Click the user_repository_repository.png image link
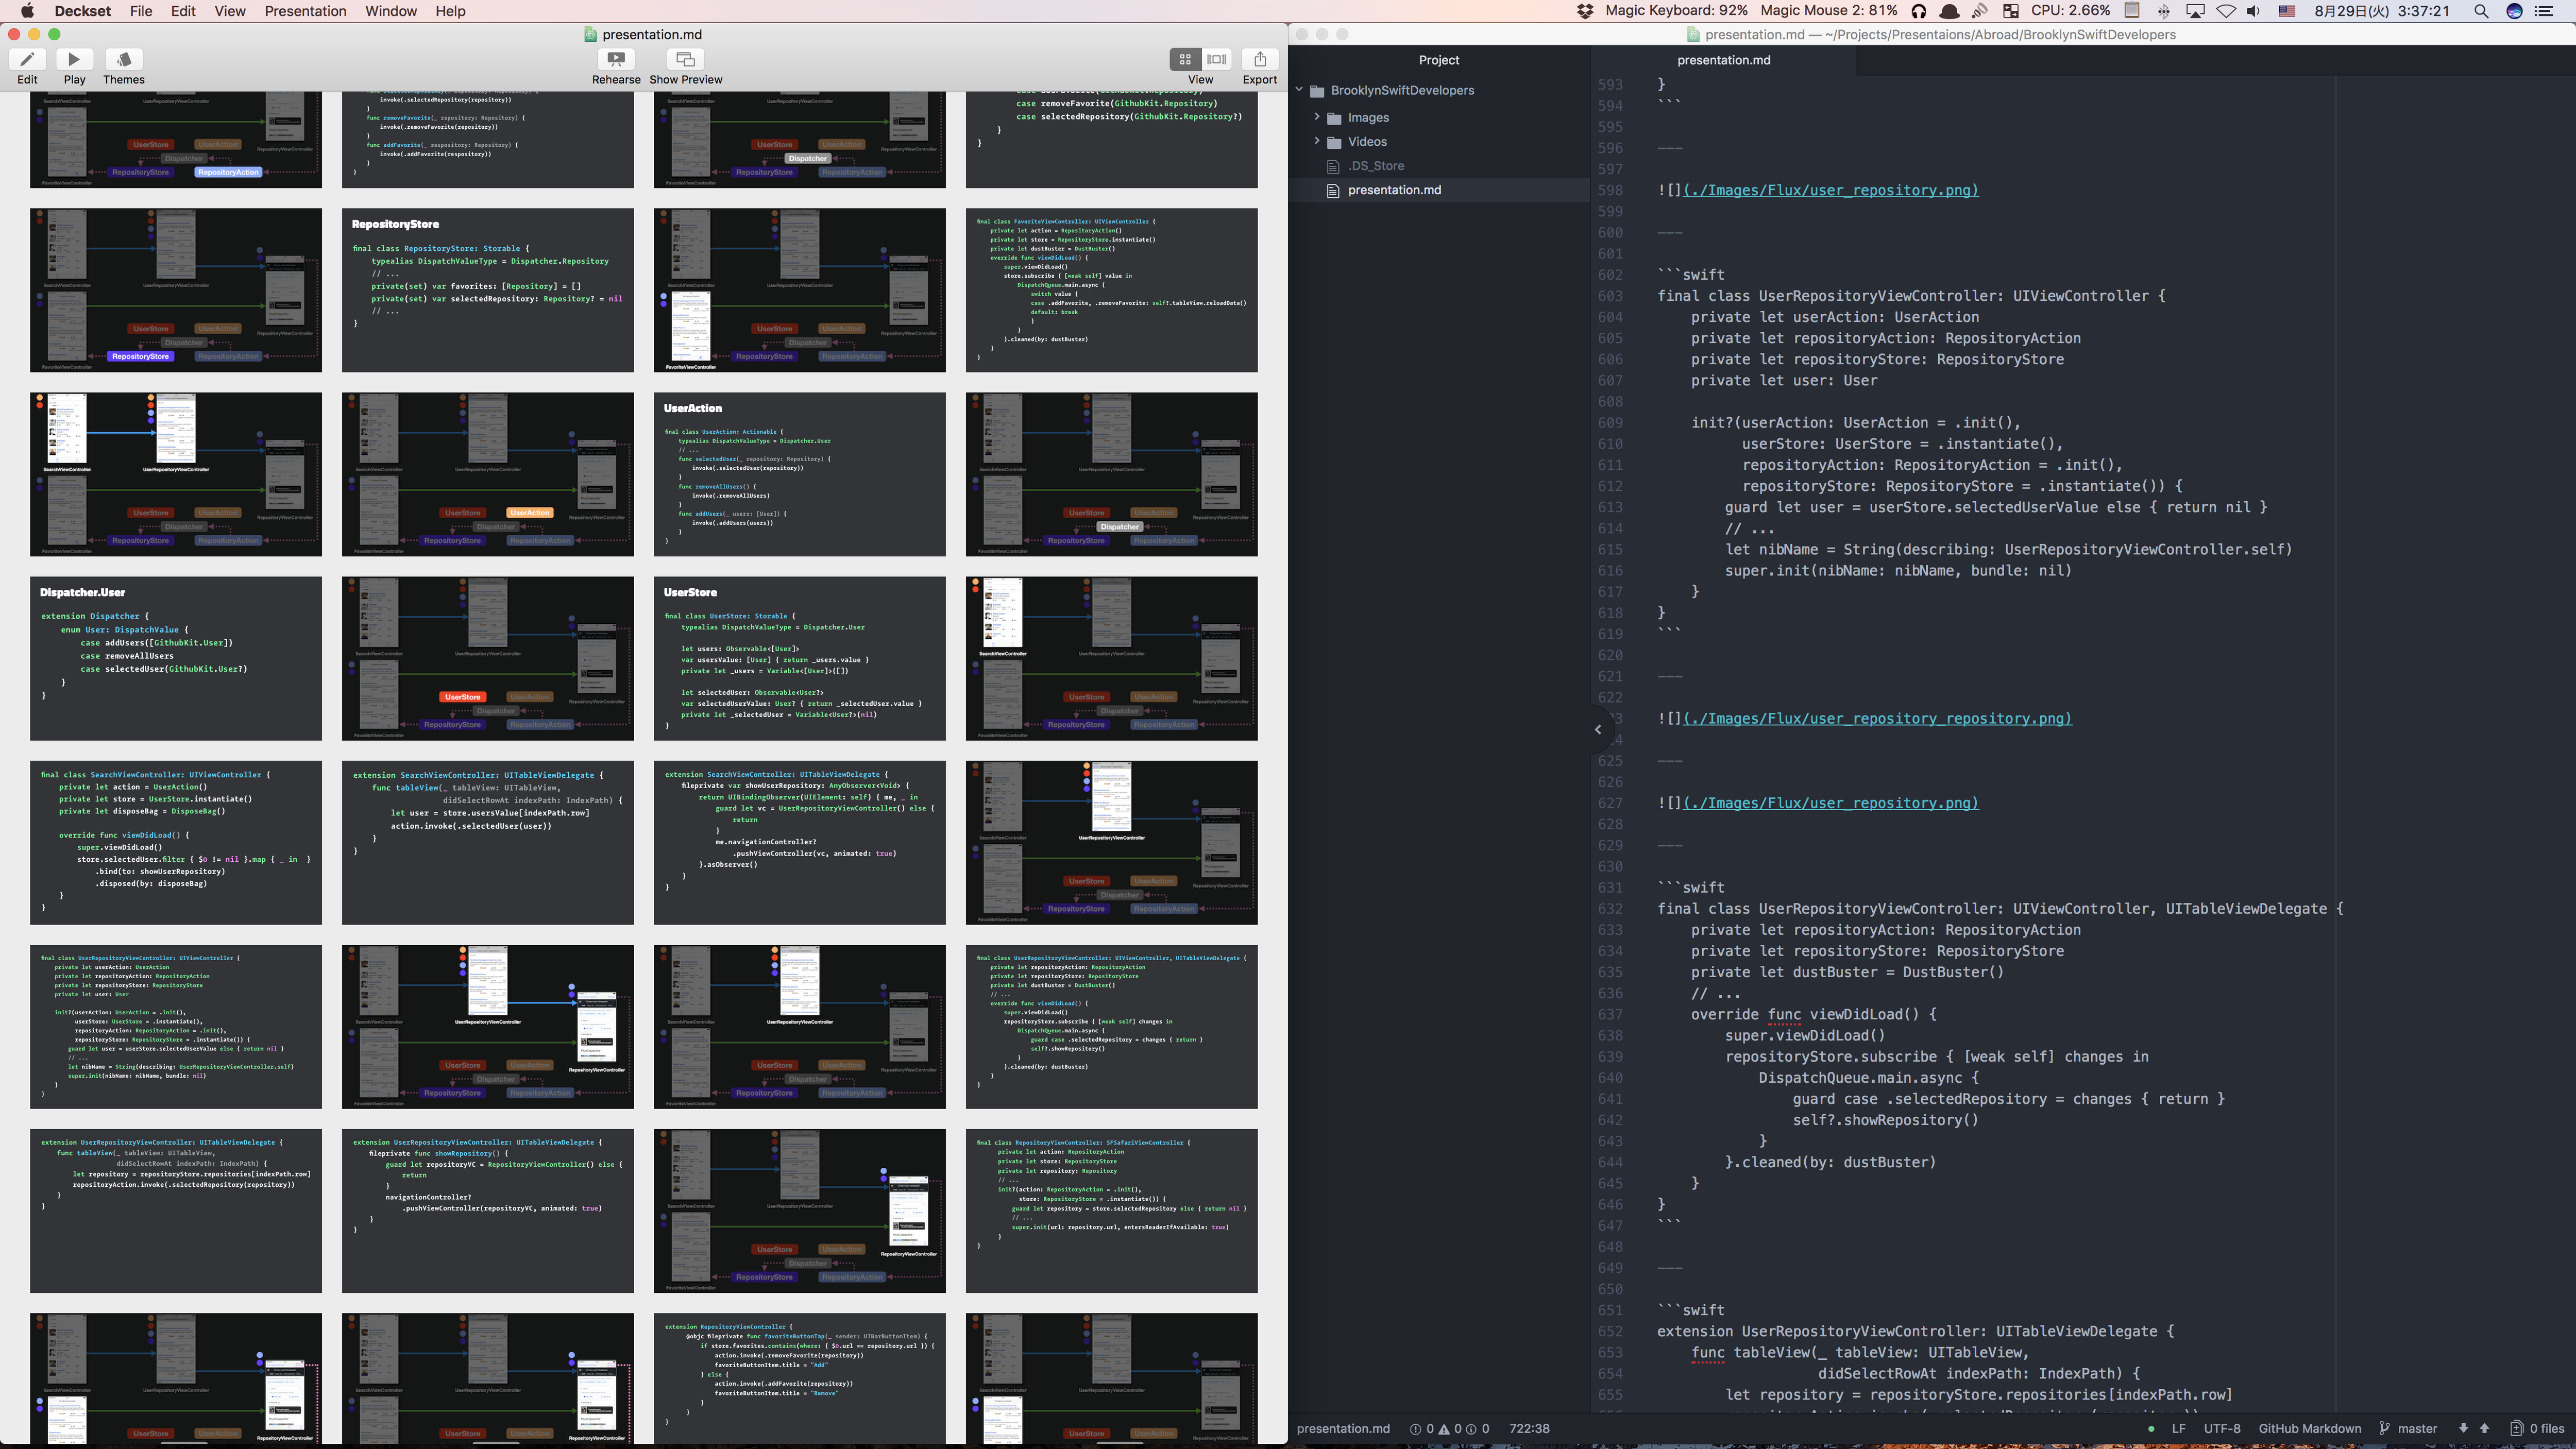The image size is (2576, 1449). tap(1877, 718)
